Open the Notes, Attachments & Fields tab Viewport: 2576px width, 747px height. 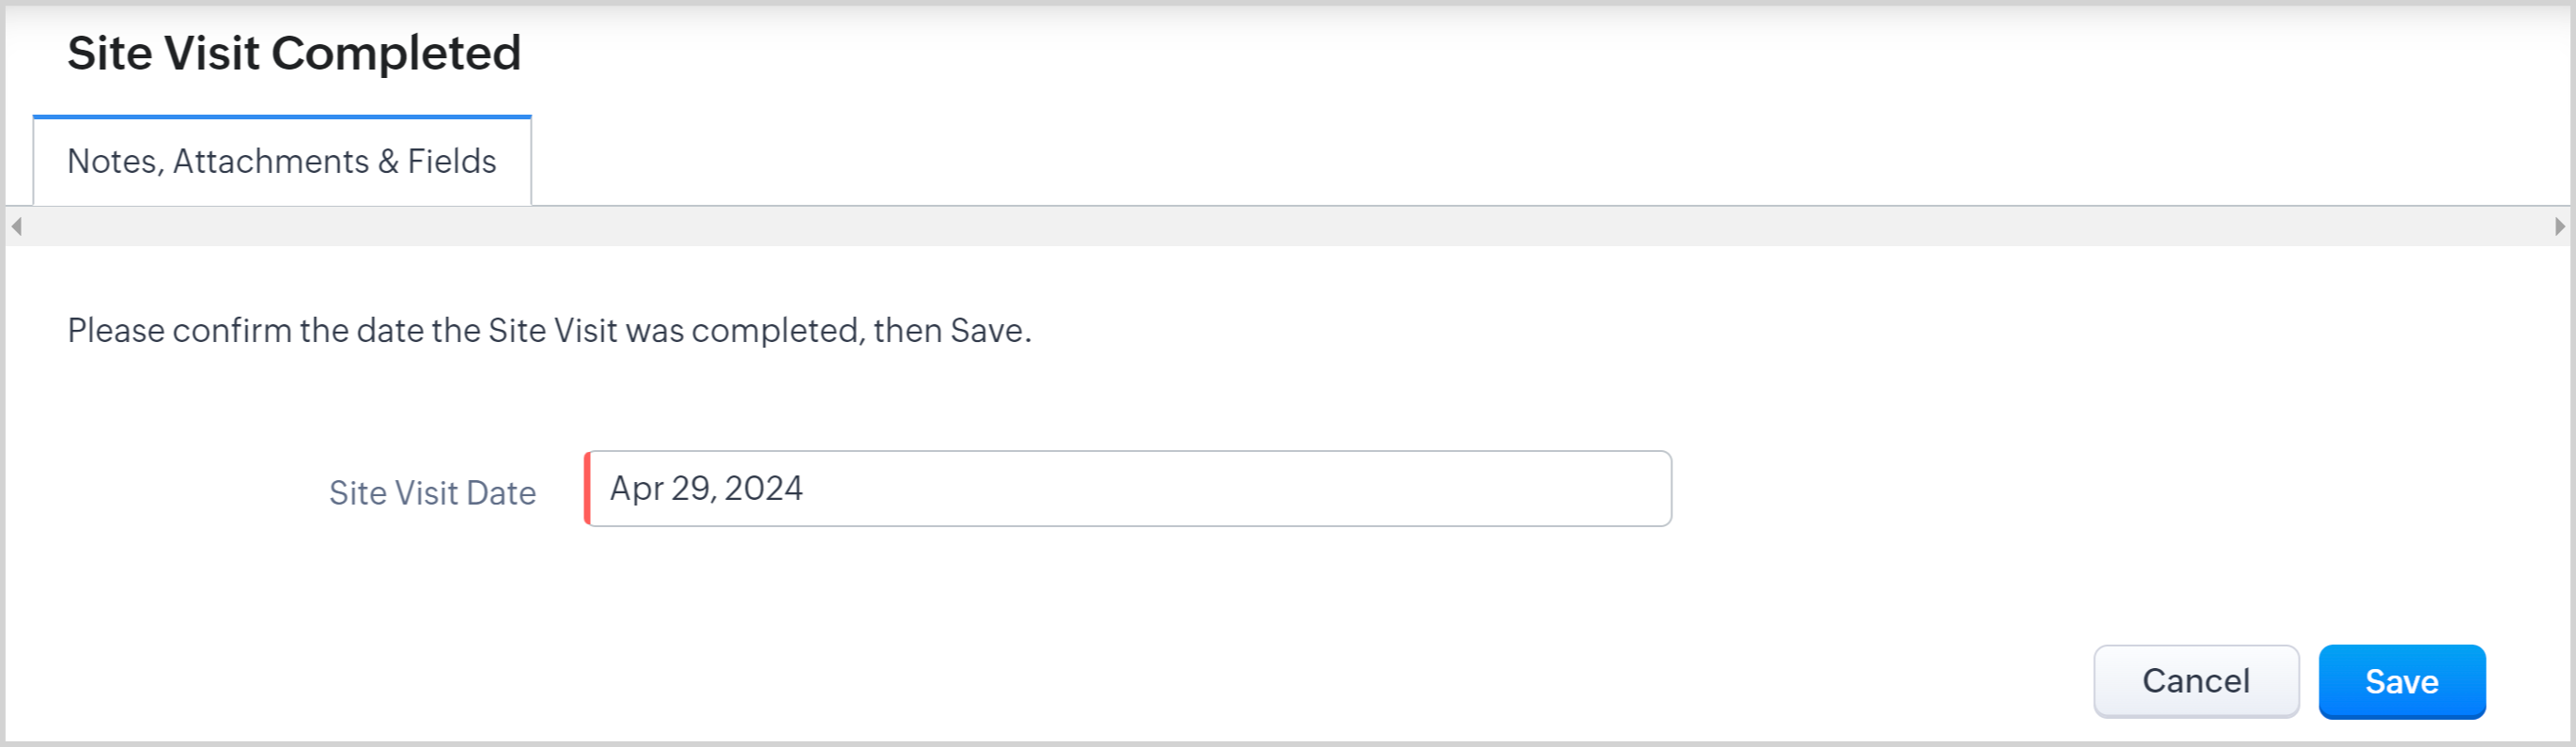point(281,162)
